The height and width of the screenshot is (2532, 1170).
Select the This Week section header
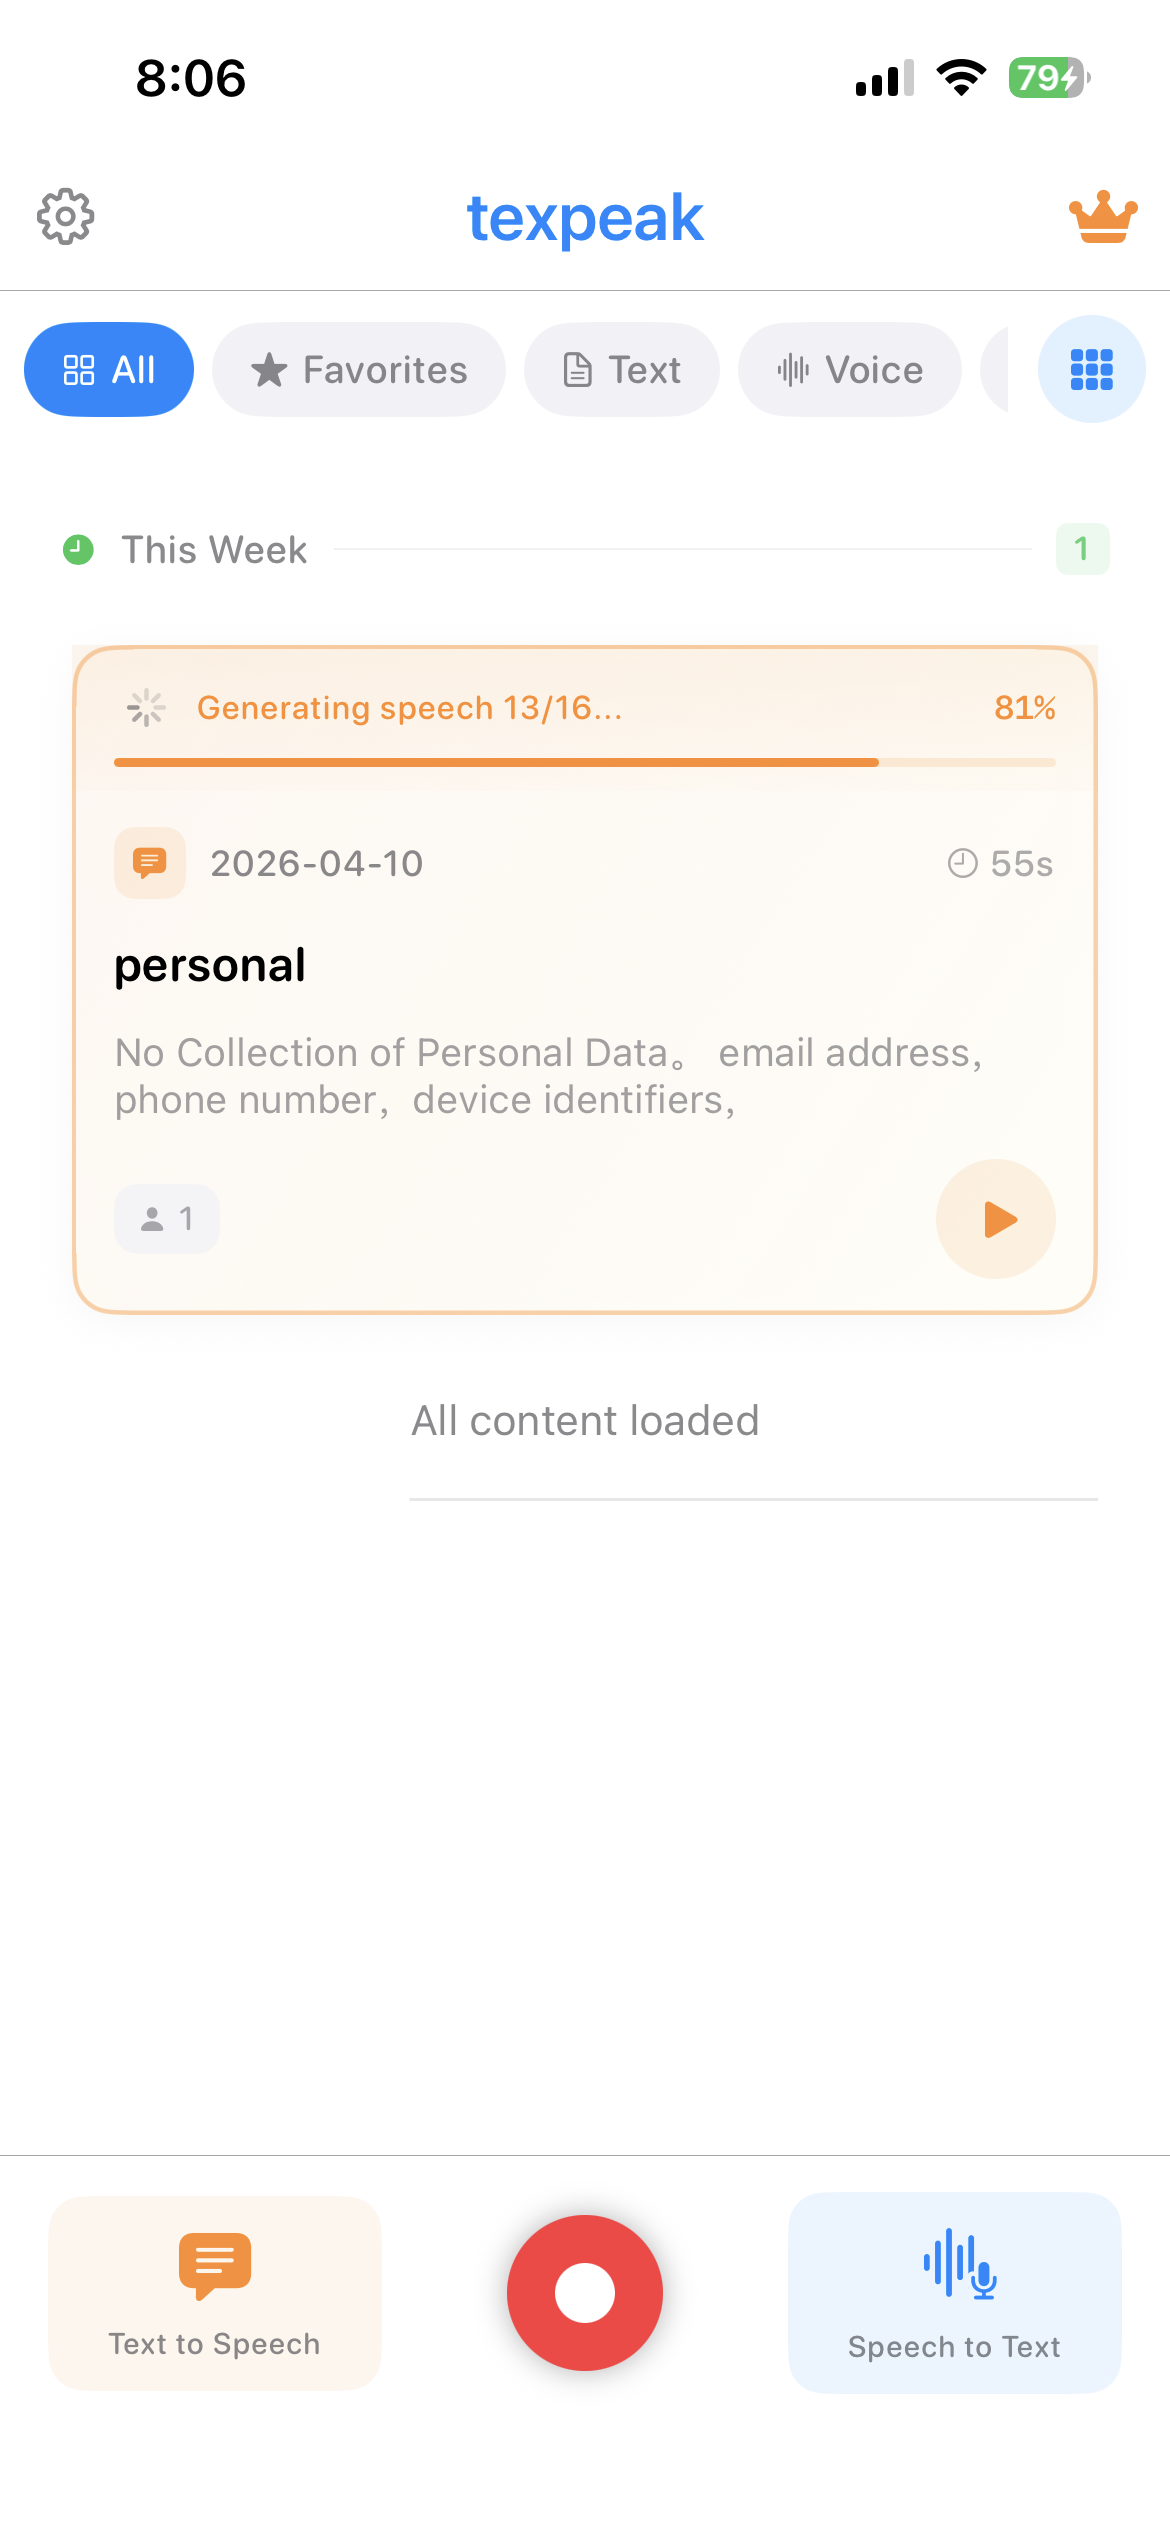(214, 549)
